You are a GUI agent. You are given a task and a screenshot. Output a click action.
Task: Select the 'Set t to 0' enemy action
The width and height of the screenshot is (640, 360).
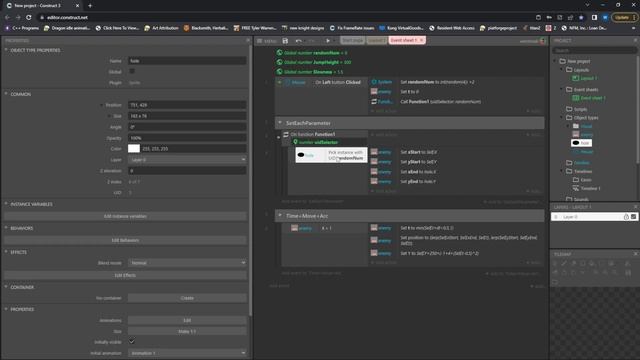click(409, 91)
